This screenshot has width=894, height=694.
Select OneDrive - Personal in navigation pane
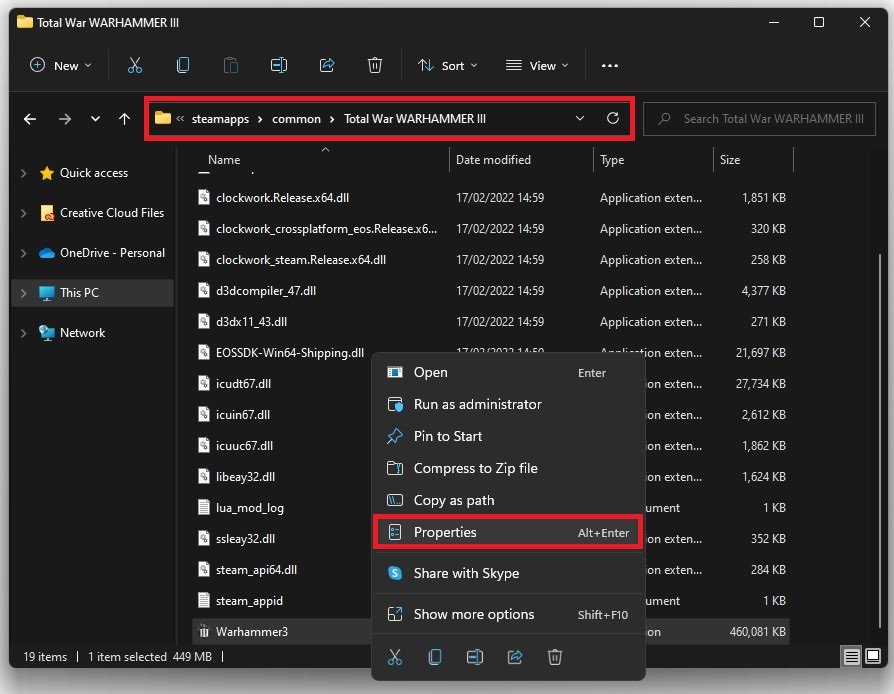tap(112, 253)
